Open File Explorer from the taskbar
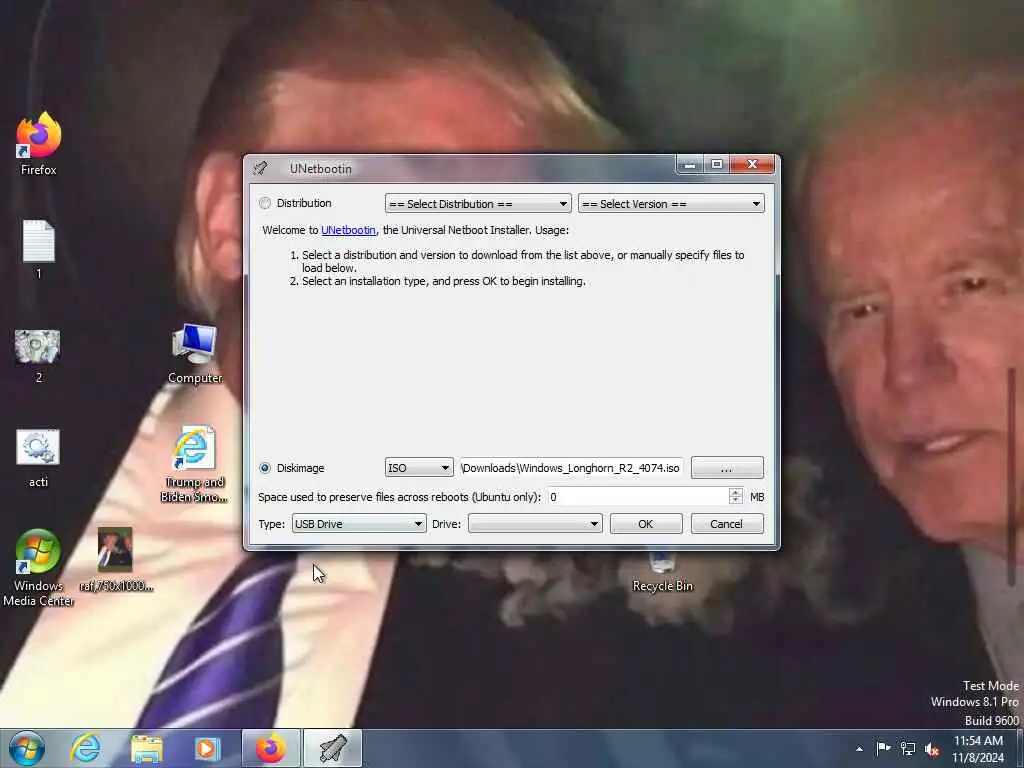 (x=146, y=748)
